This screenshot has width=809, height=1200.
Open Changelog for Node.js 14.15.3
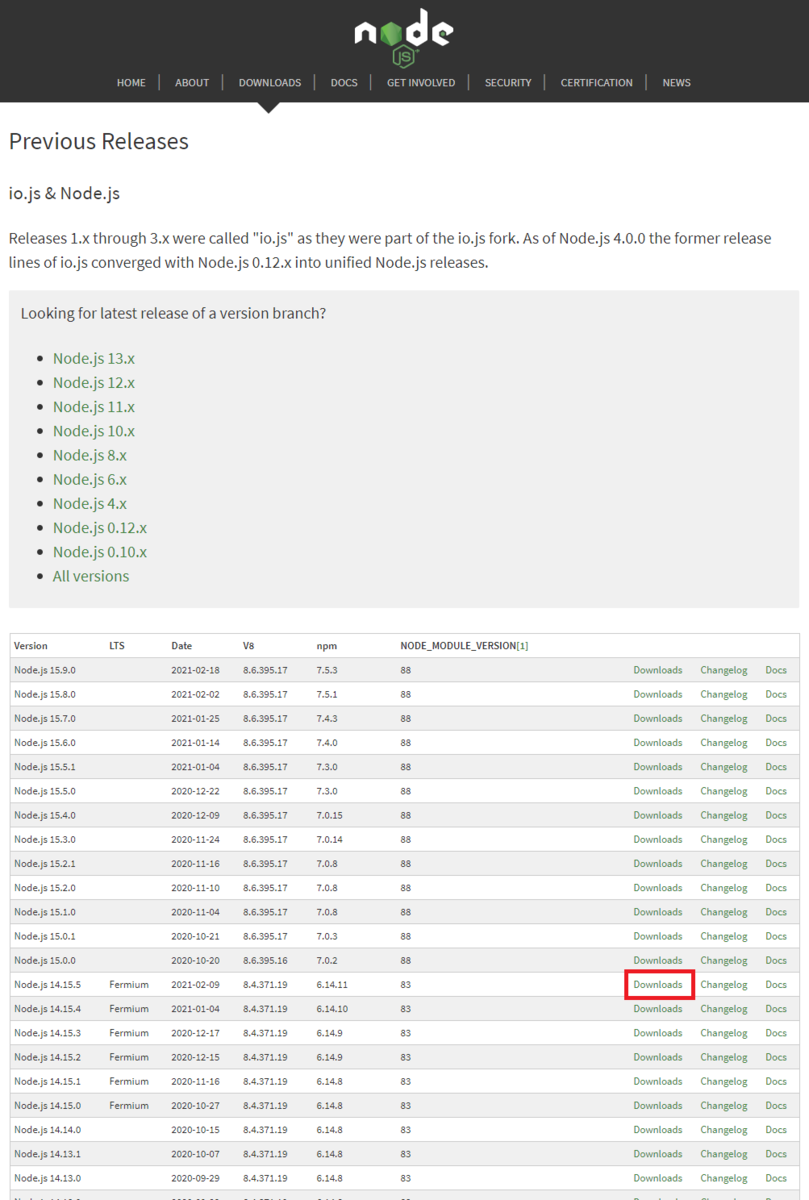(724, 1033)
